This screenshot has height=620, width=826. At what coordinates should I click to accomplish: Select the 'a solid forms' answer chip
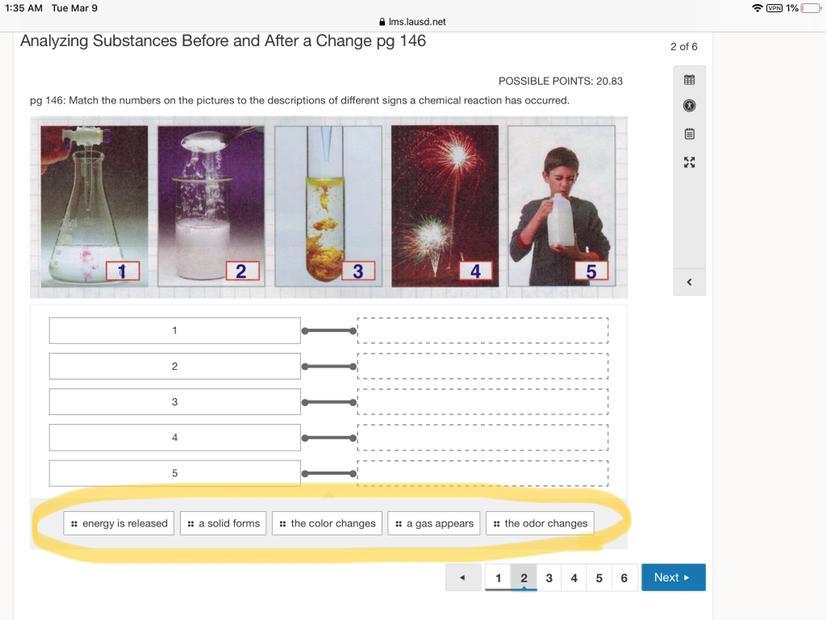coord(223,524)
